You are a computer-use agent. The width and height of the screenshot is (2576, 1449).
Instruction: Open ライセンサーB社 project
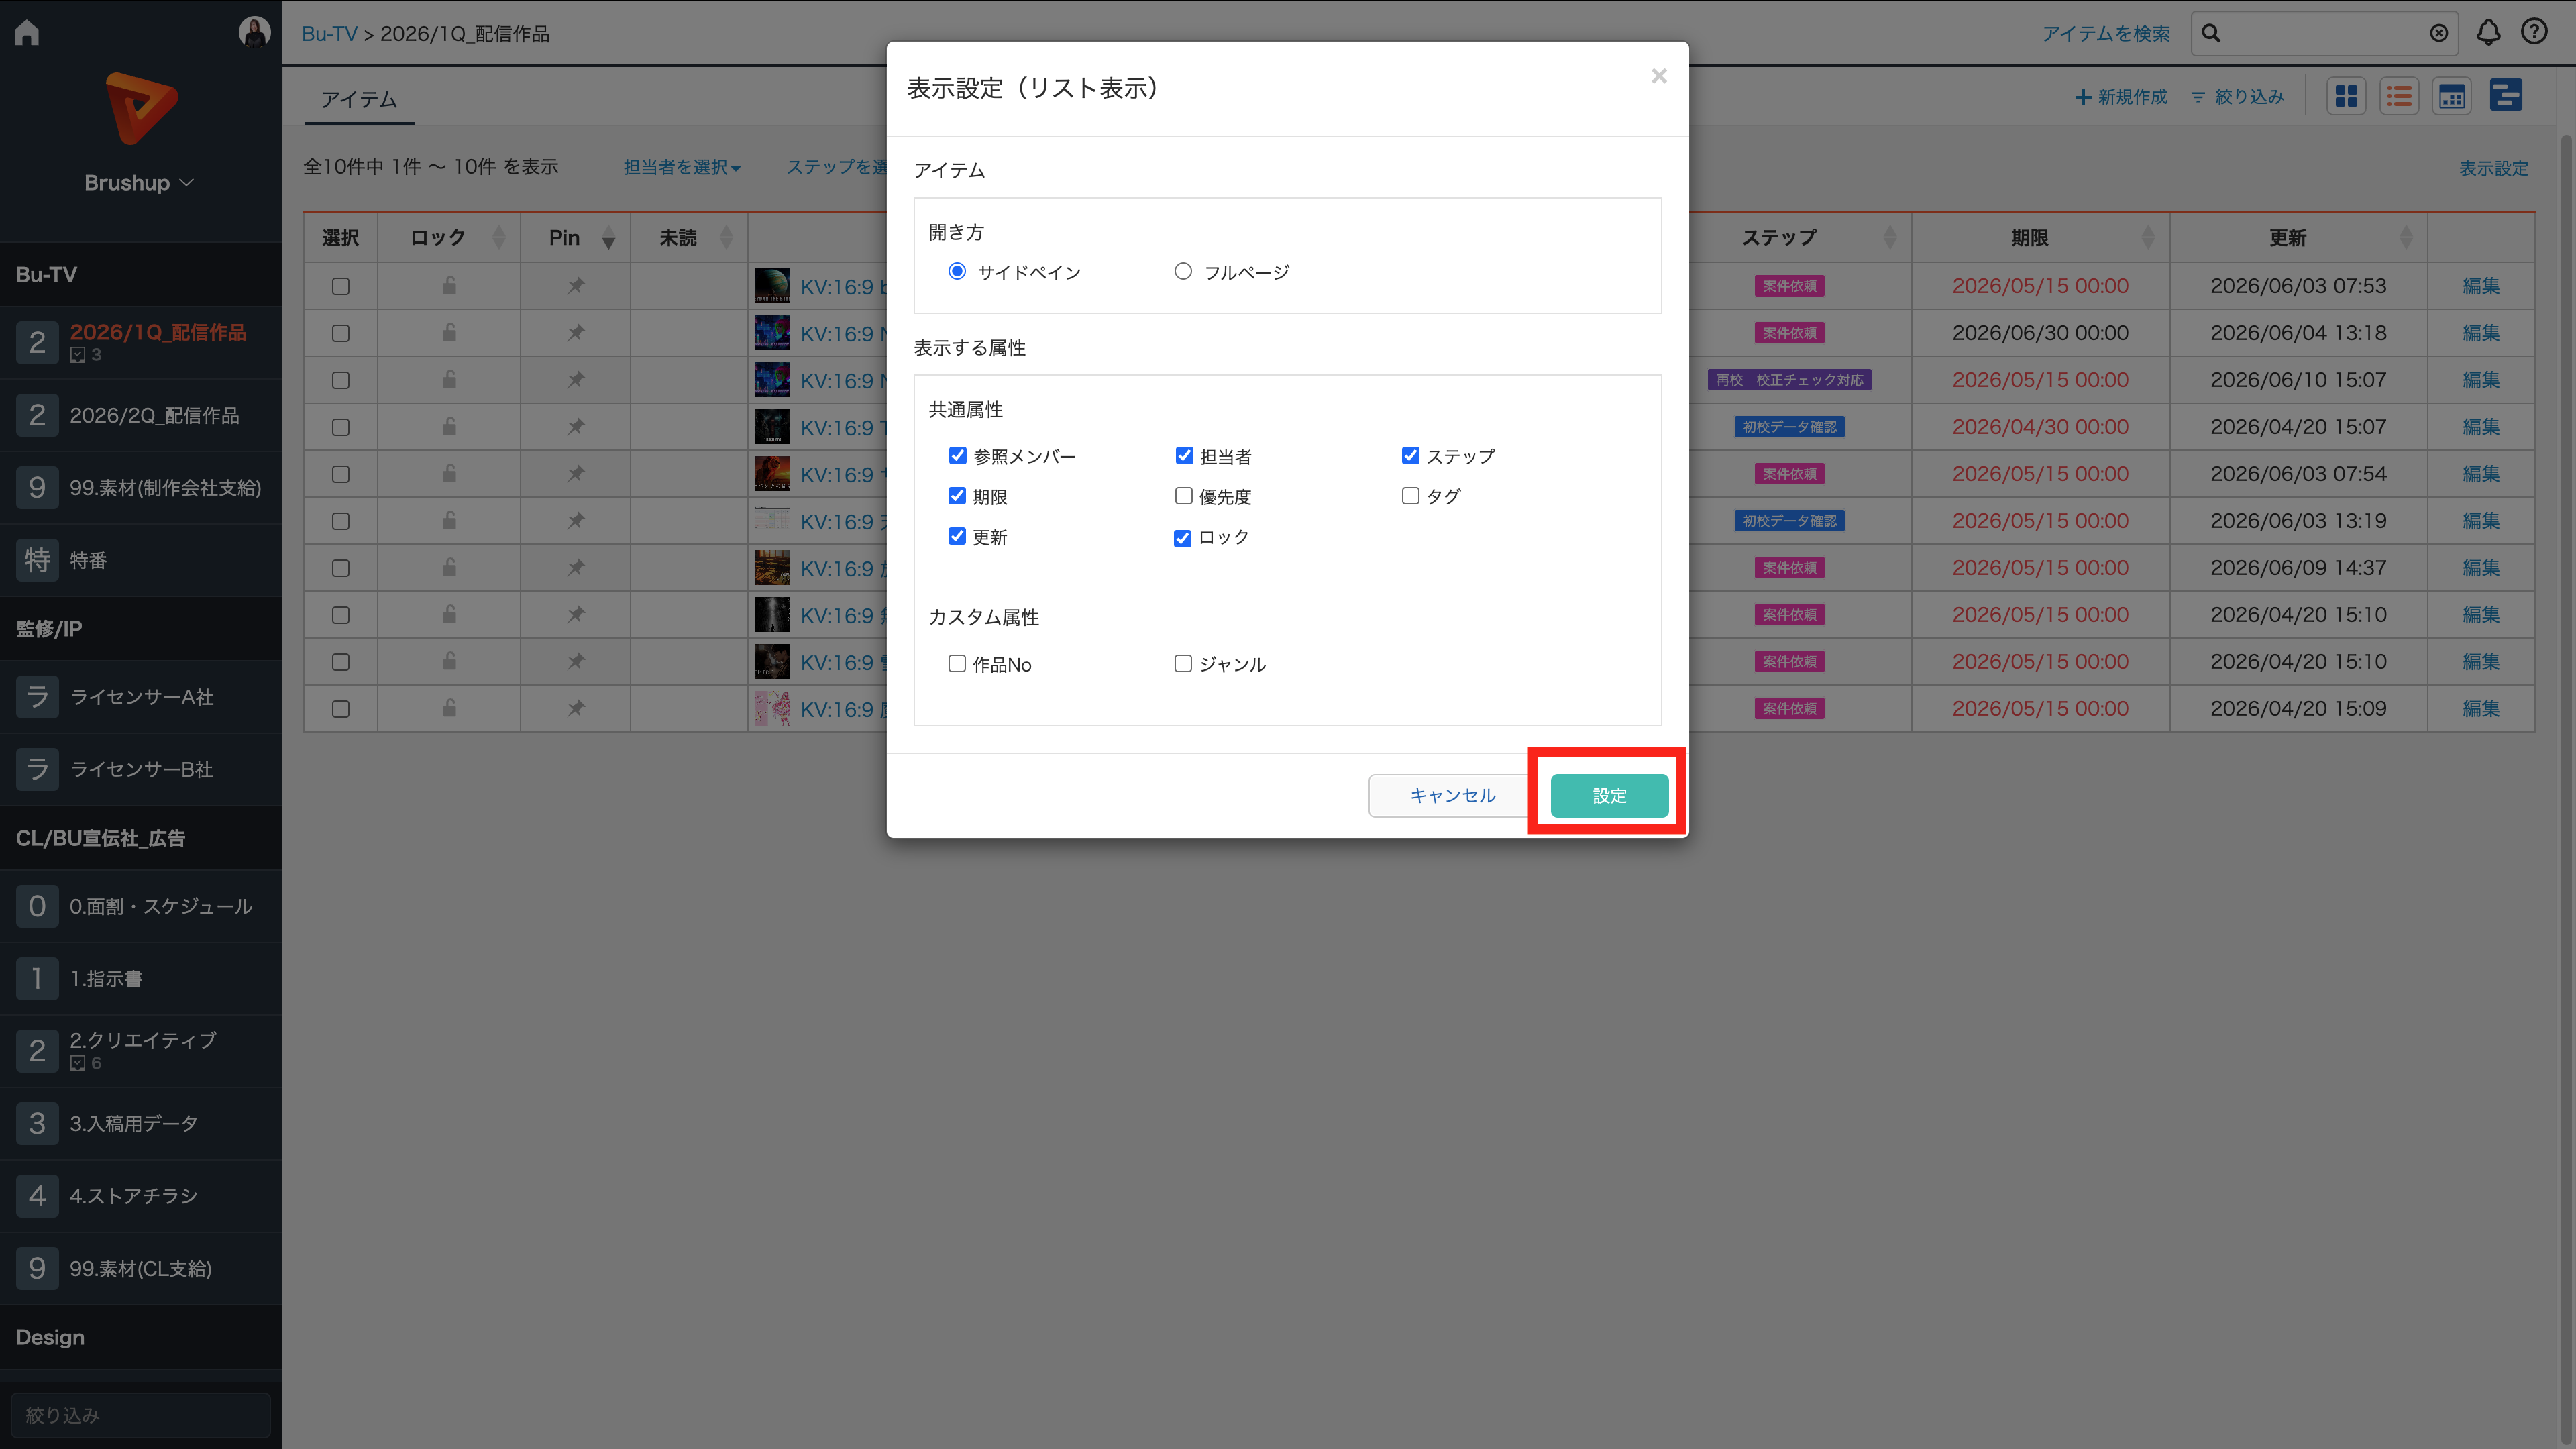[x=140, y=769]
